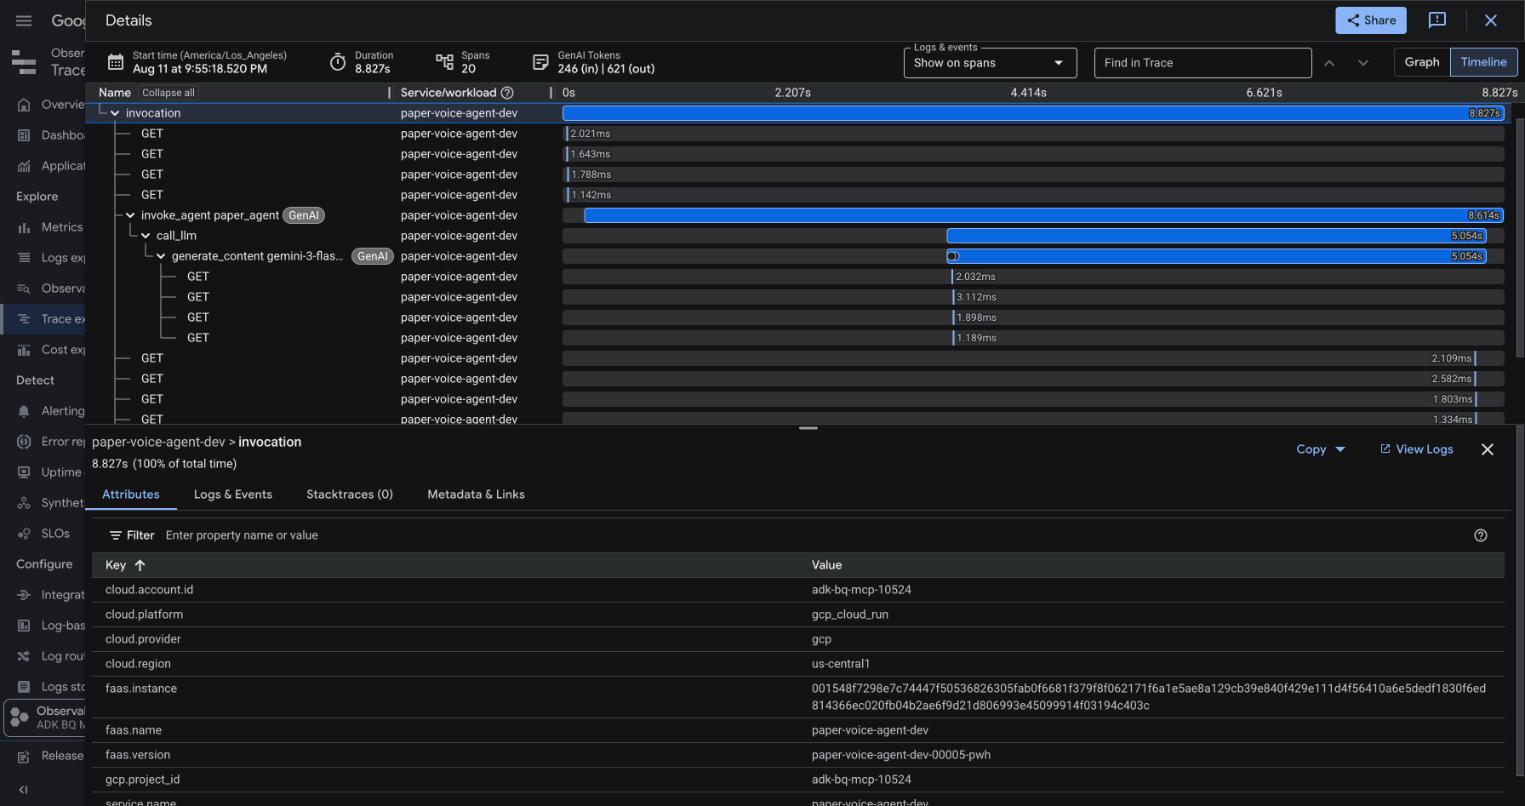
Task: Open Metadata & Links tab
Action: click(x=476, y=494)
